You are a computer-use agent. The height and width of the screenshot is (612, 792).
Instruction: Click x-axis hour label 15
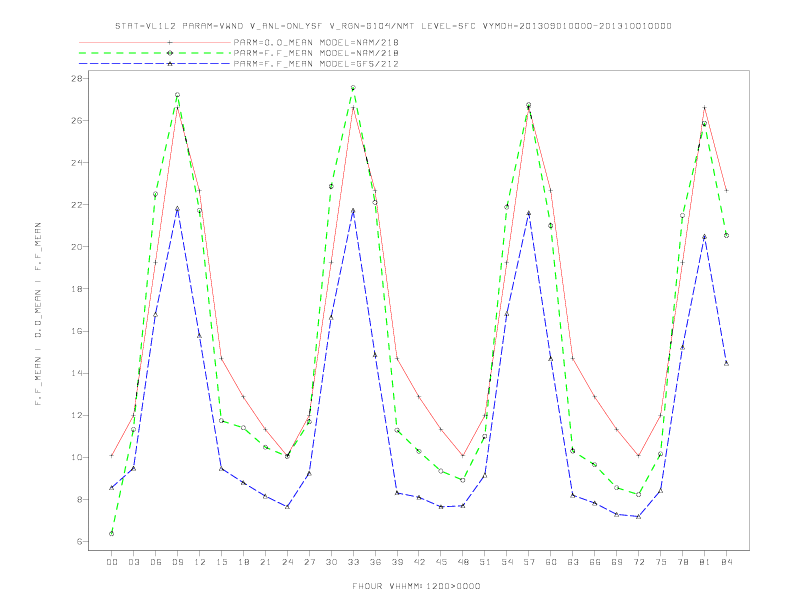(x=221, y=562)
